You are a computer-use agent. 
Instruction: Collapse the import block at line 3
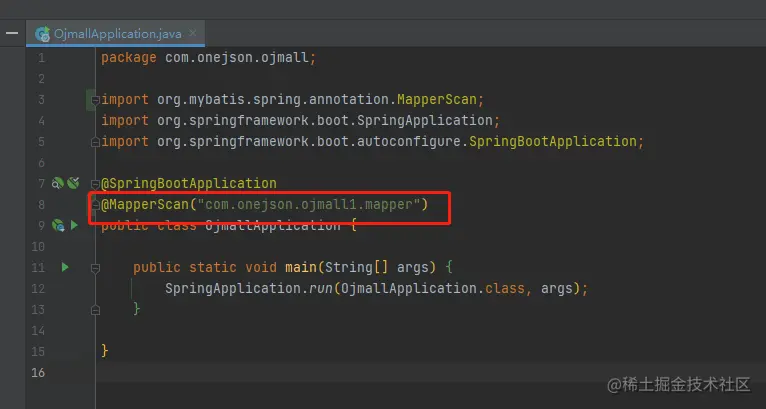click(96, 100)
